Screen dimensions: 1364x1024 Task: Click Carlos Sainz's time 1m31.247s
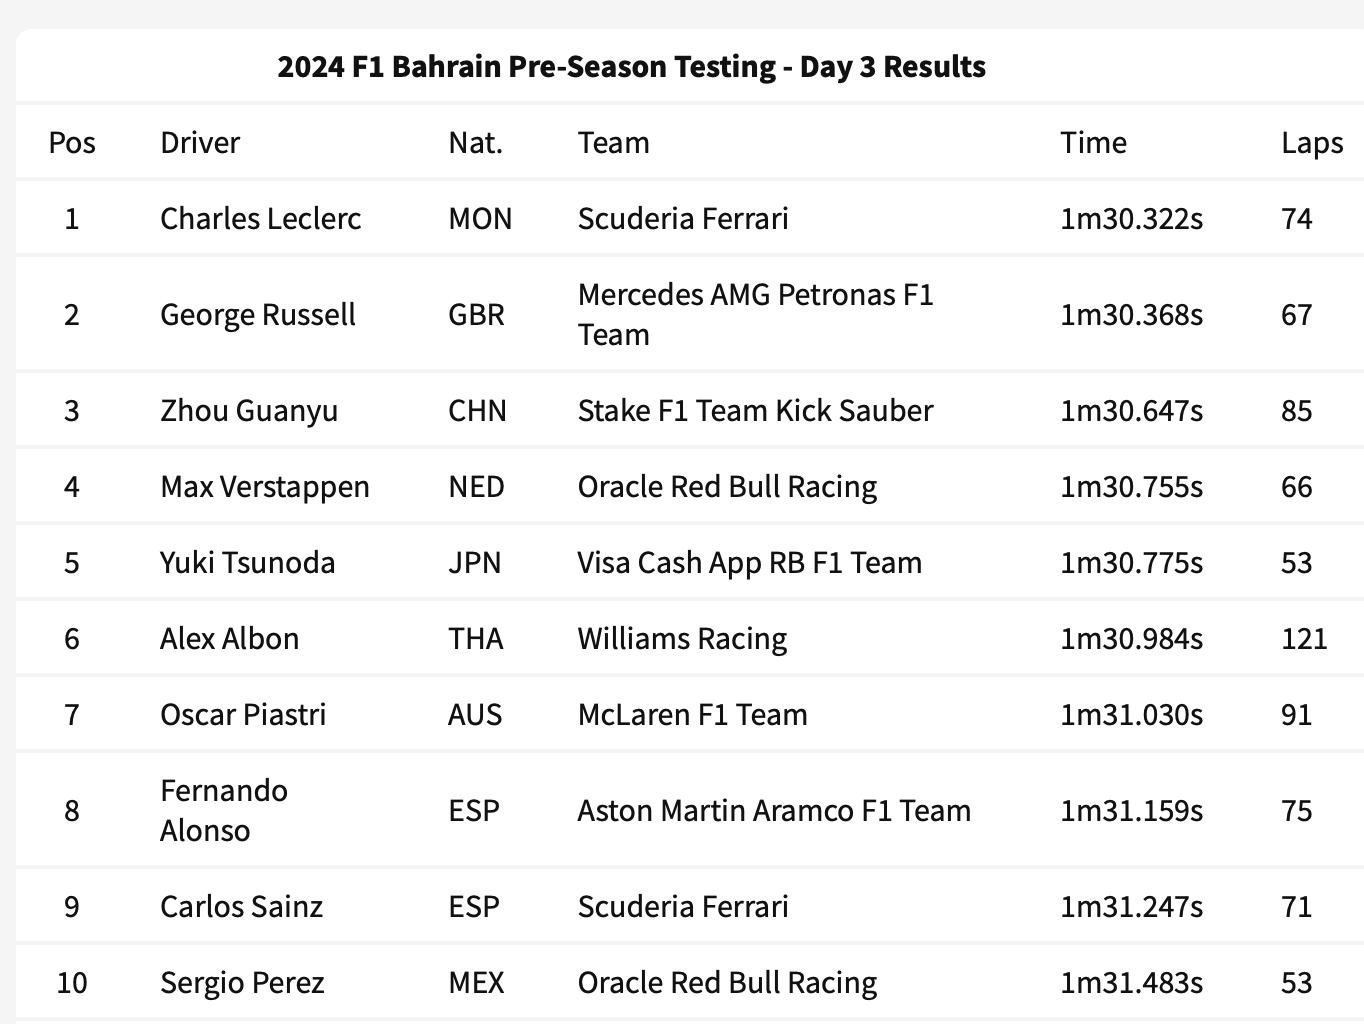tap(1131, 906)
